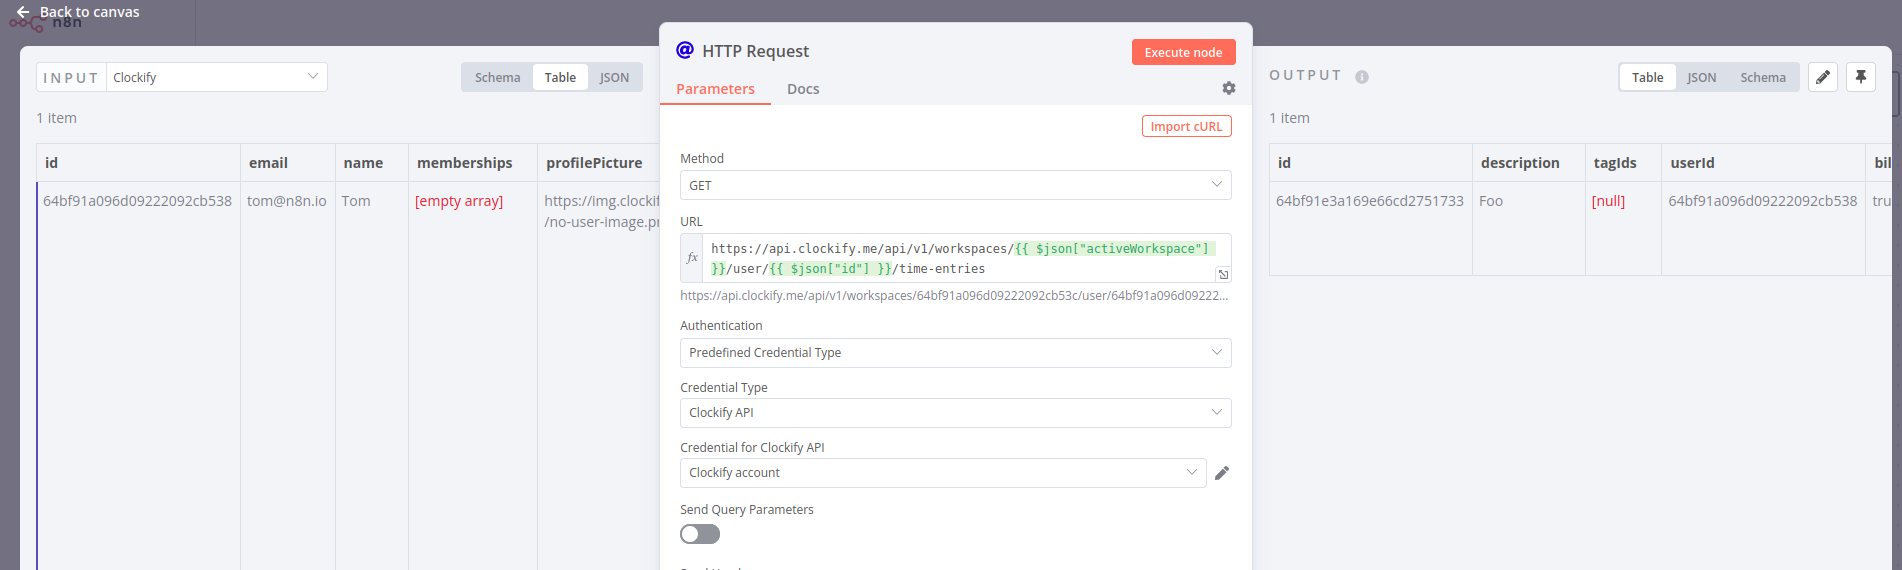Open the Method dropdown
1902x570 pixels.
point(955,185)
